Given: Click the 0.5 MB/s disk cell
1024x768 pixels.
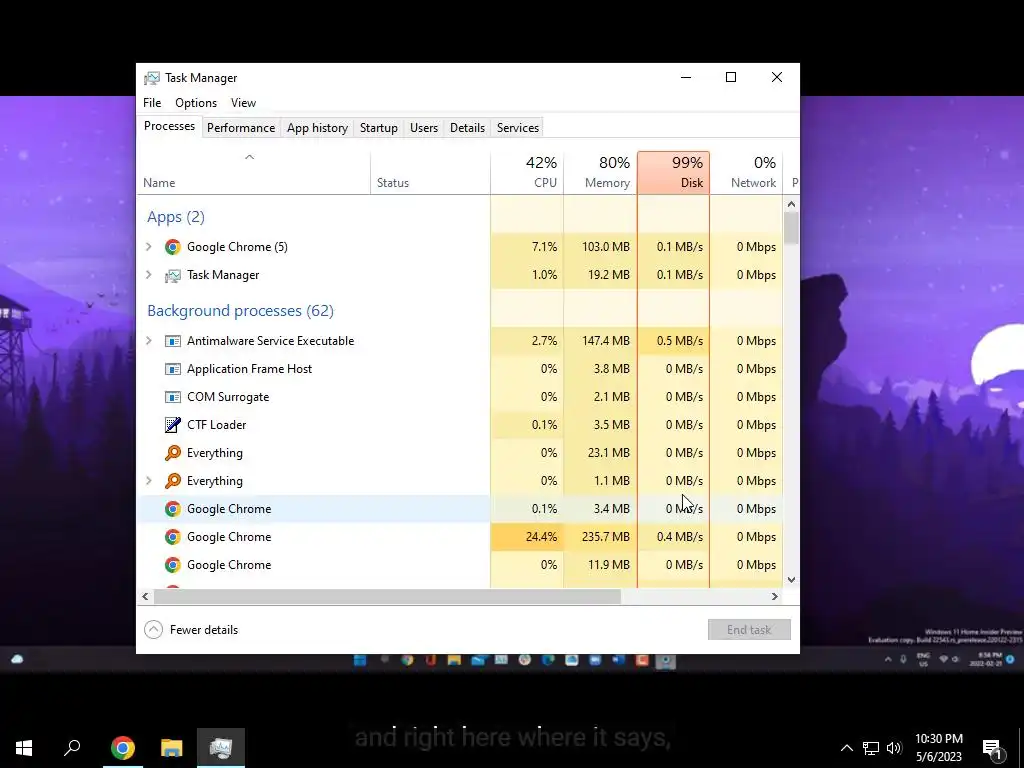Looking at the screenshot, I should pos(673,341).
